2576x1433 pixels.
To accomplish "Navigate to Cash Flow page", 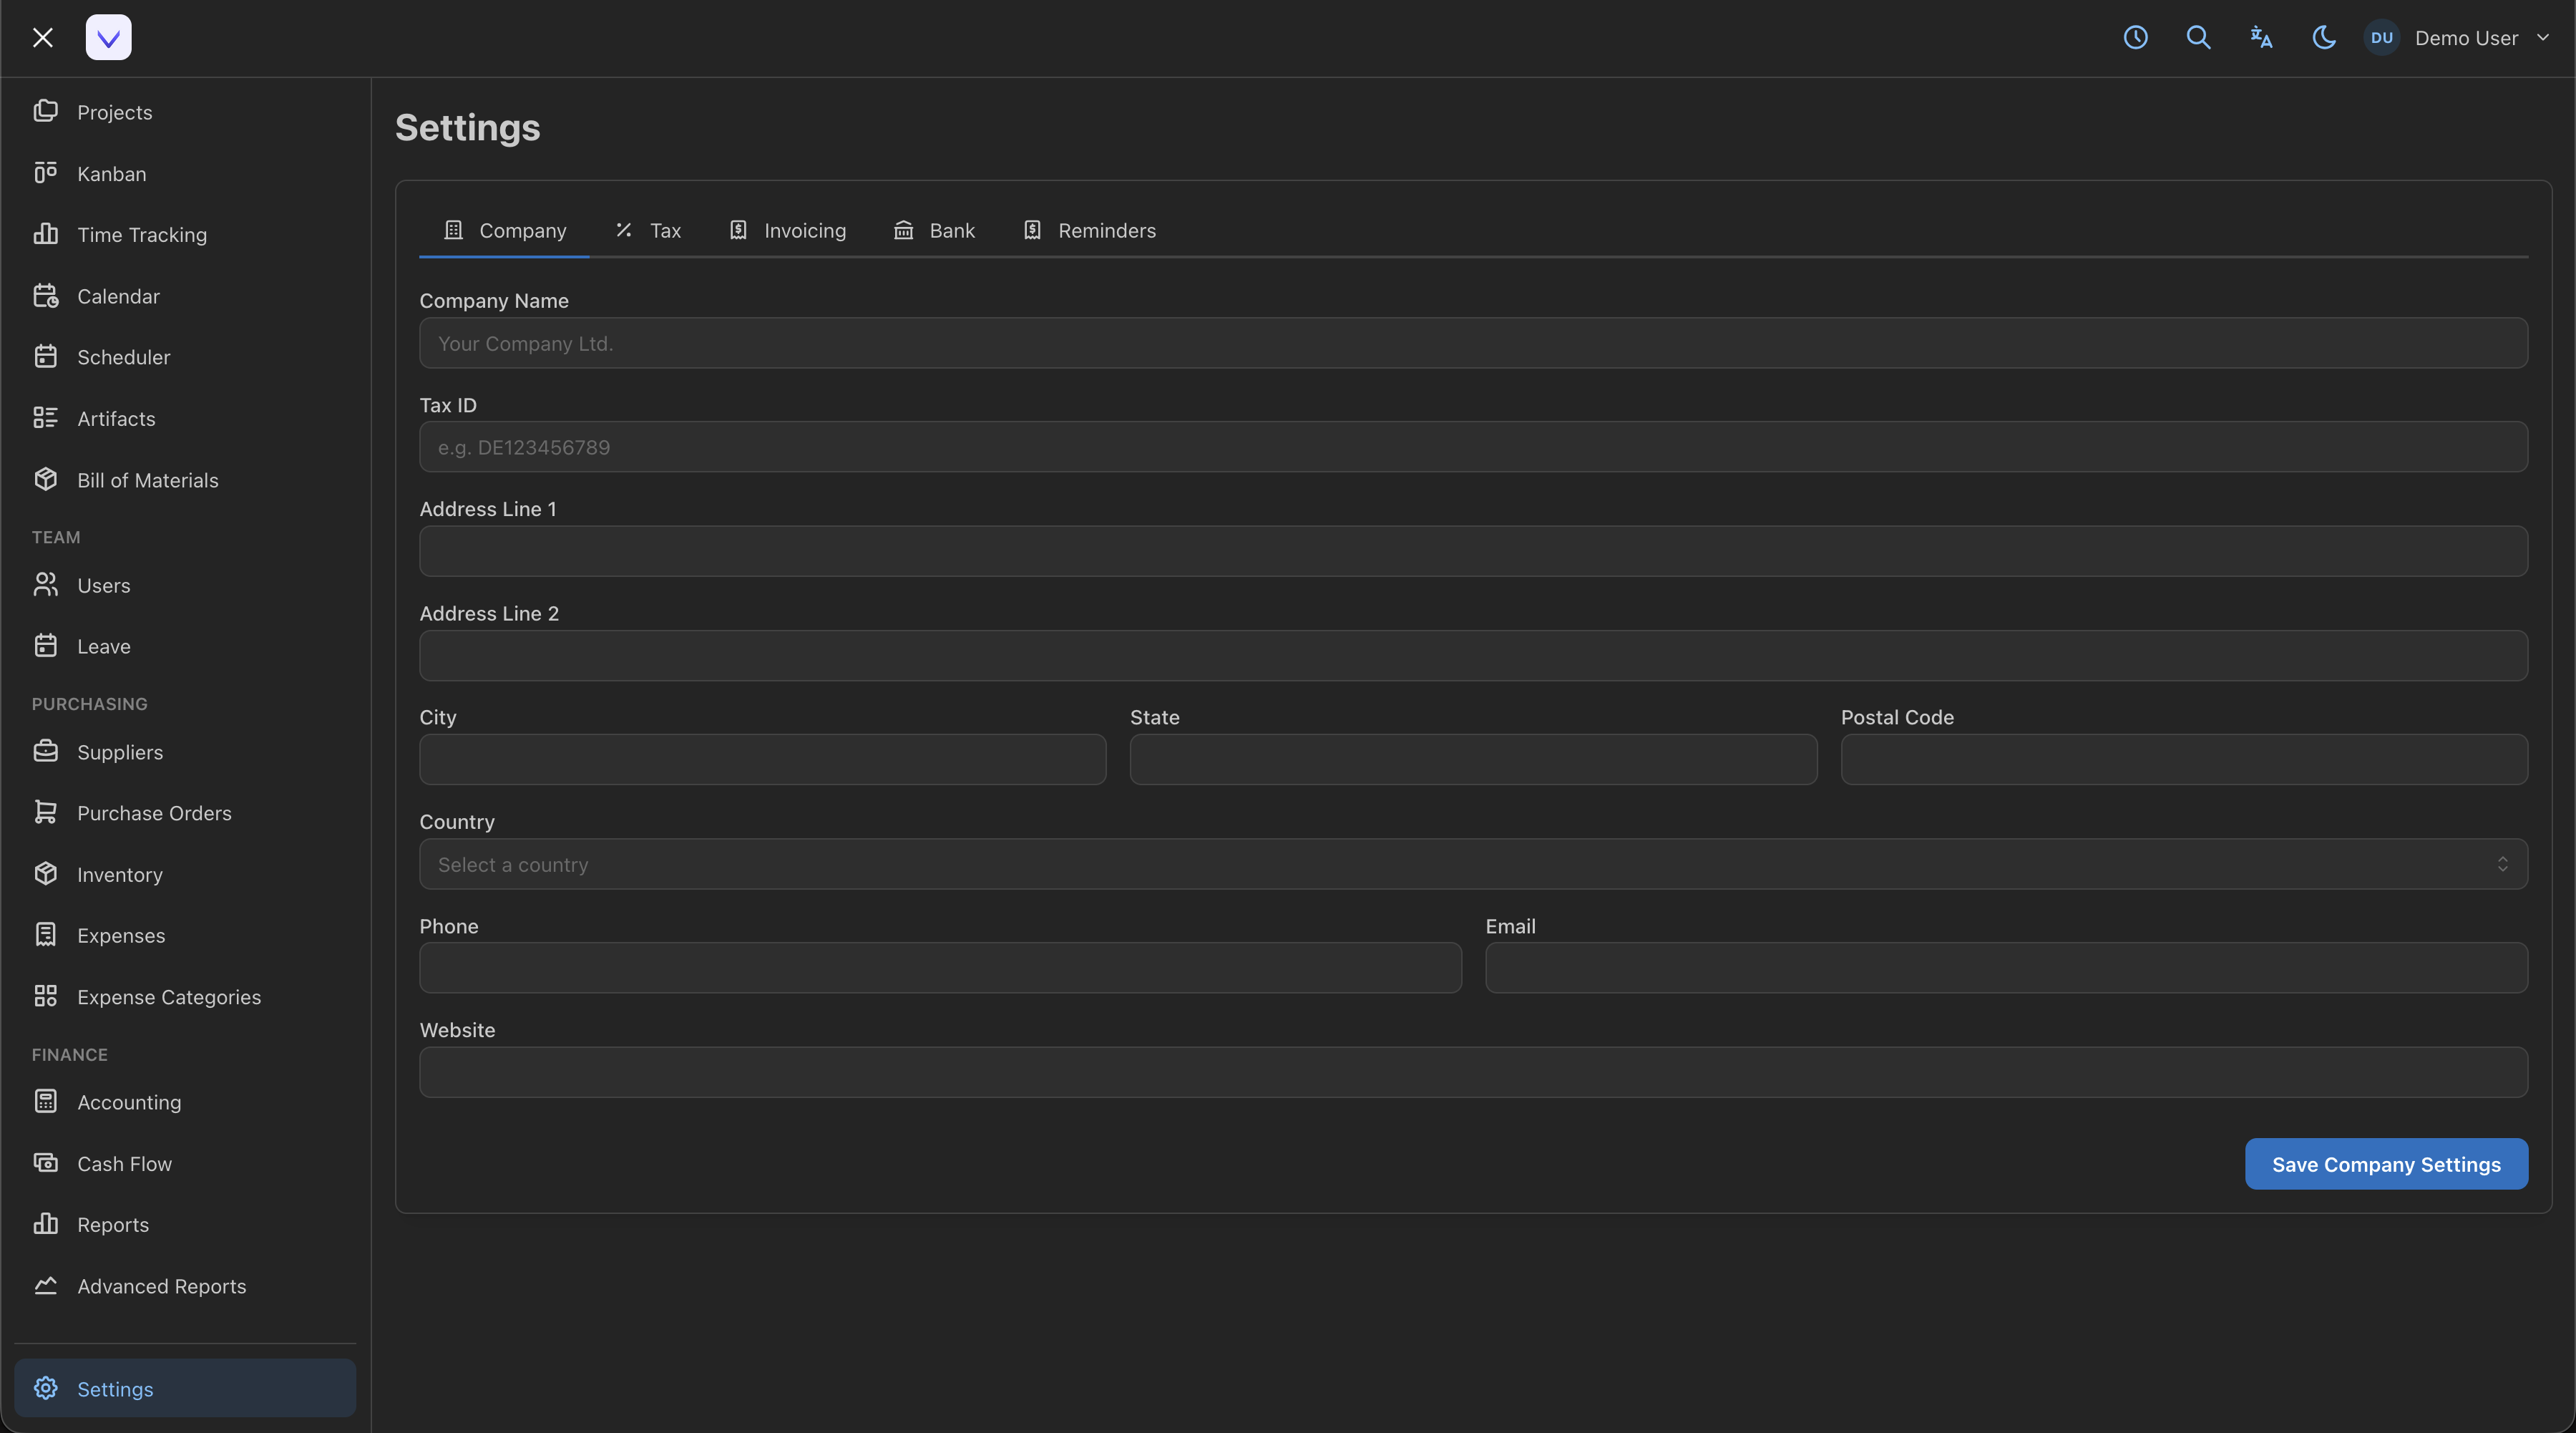I will 124,1164.
